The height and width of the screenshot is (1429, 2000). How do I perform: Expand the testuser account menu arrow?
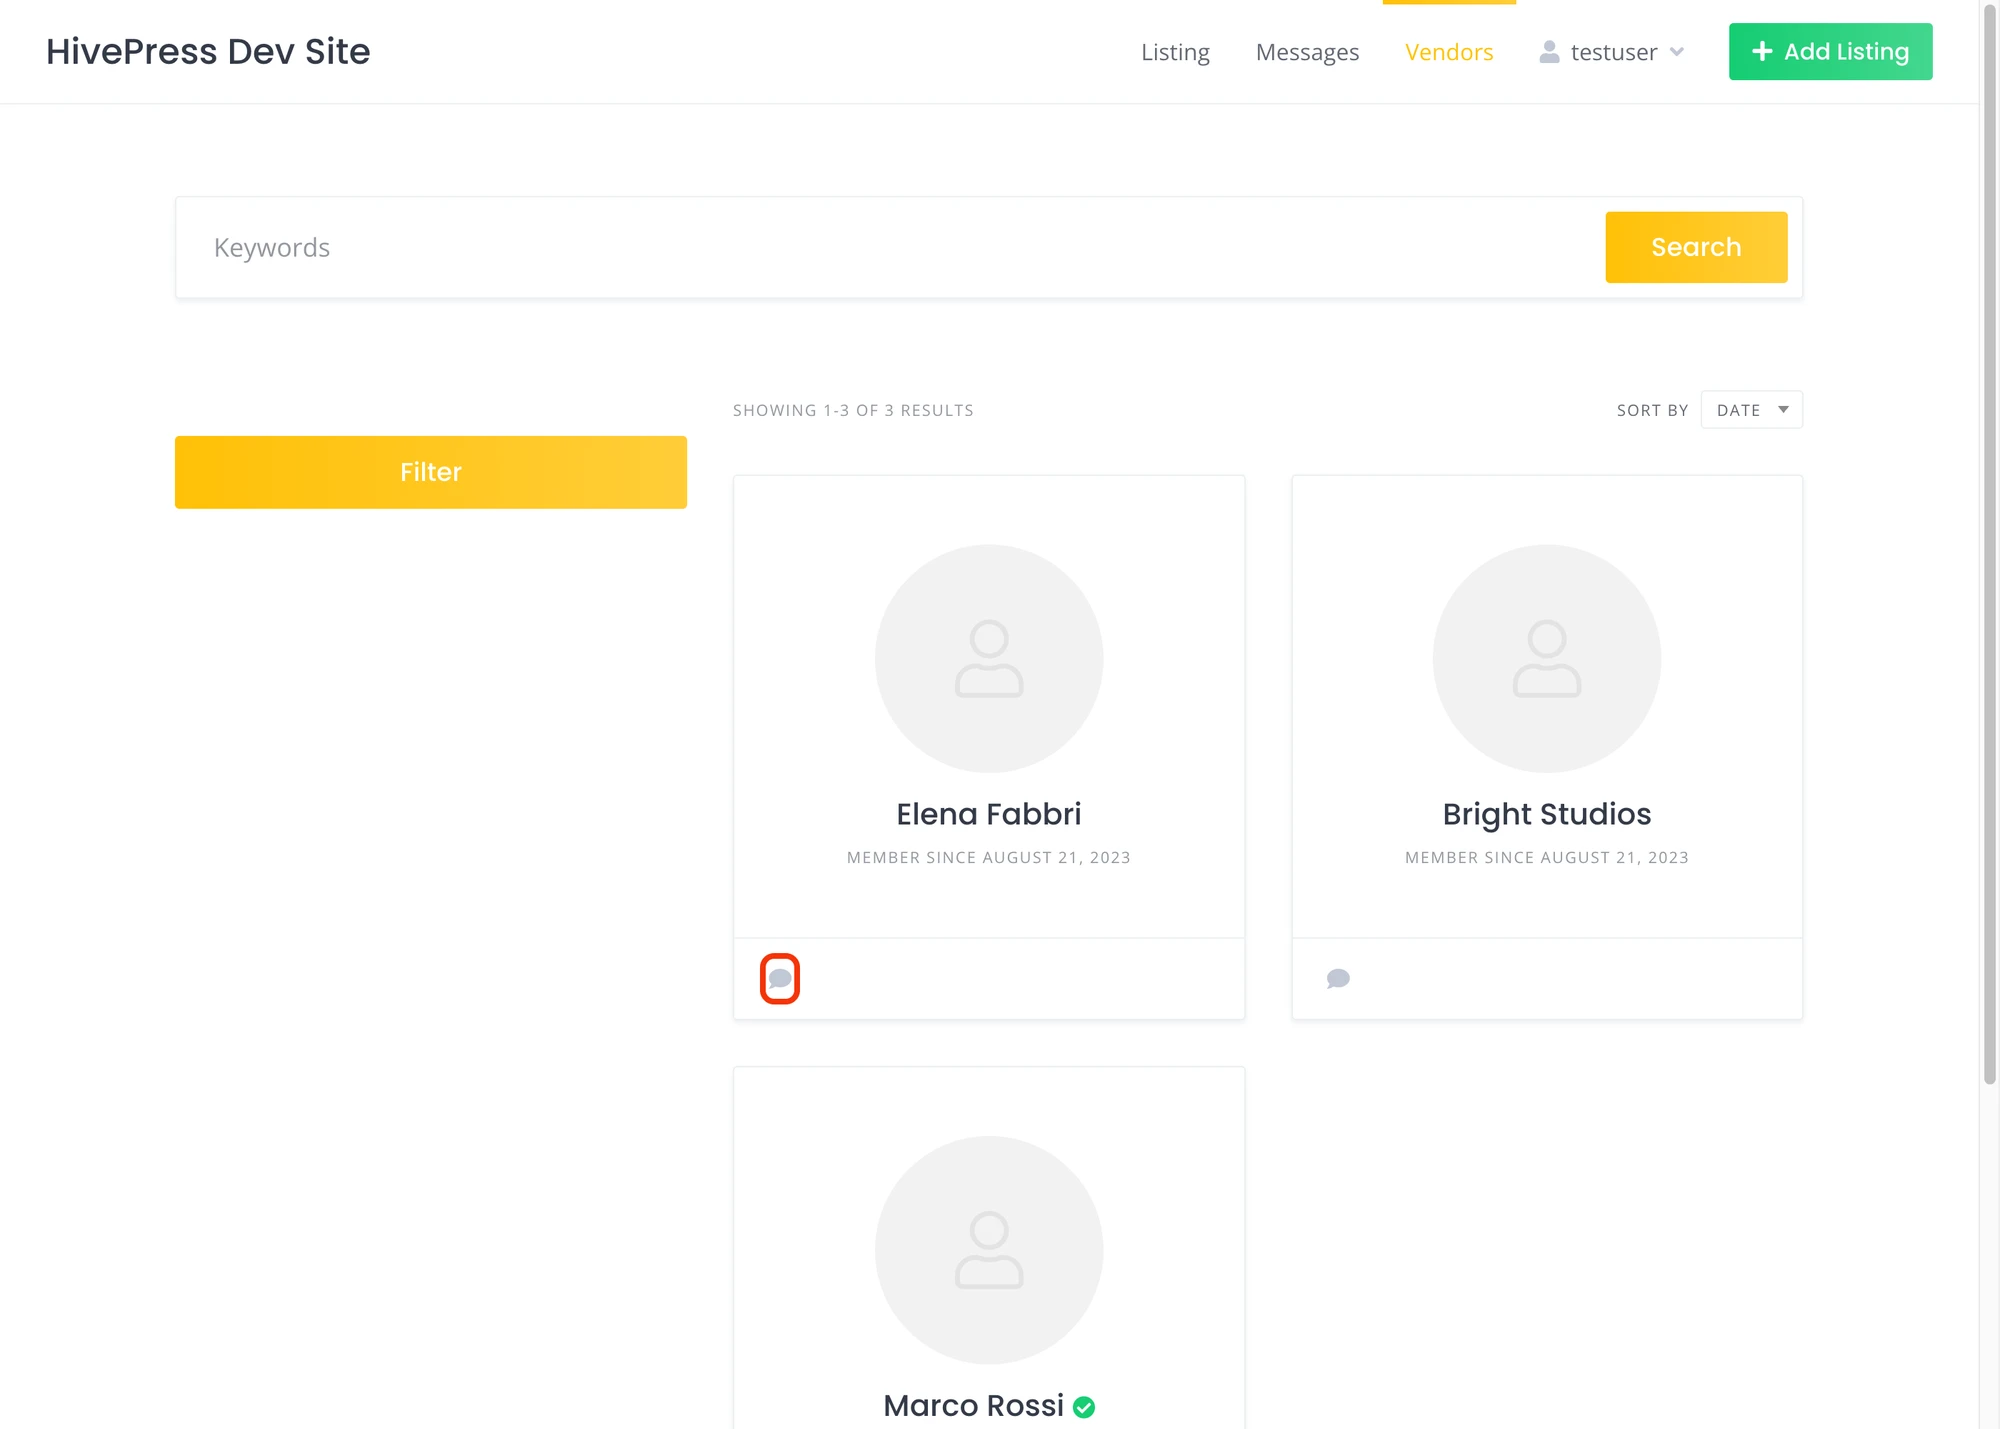point(1677,52)
